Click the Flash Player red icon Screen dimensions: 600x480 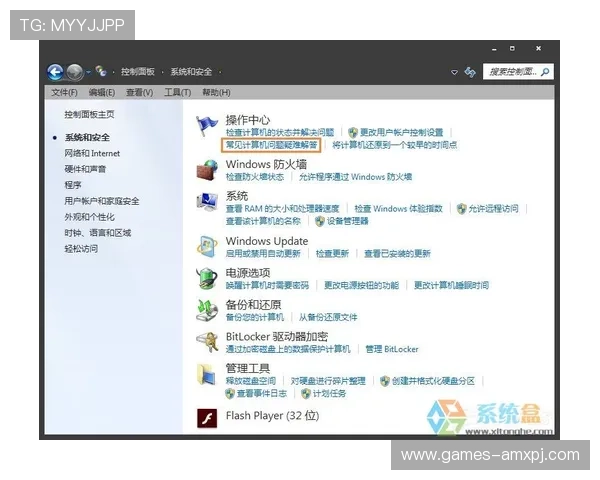[207, 418]
